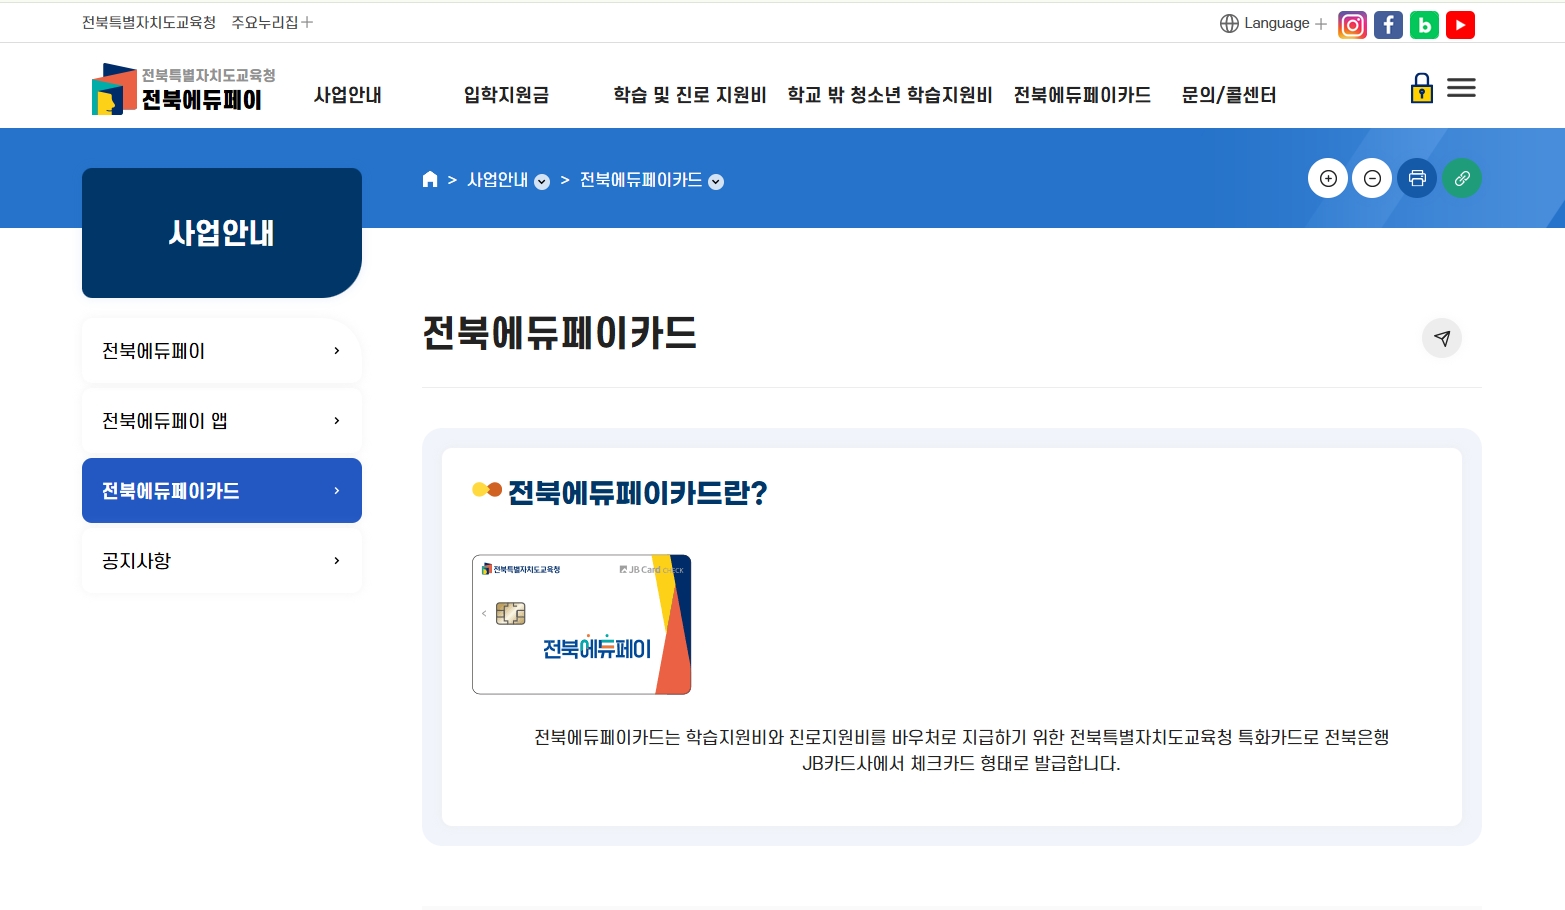Expand the 전북에듀페이 sidebar chevron

point(337,351)
